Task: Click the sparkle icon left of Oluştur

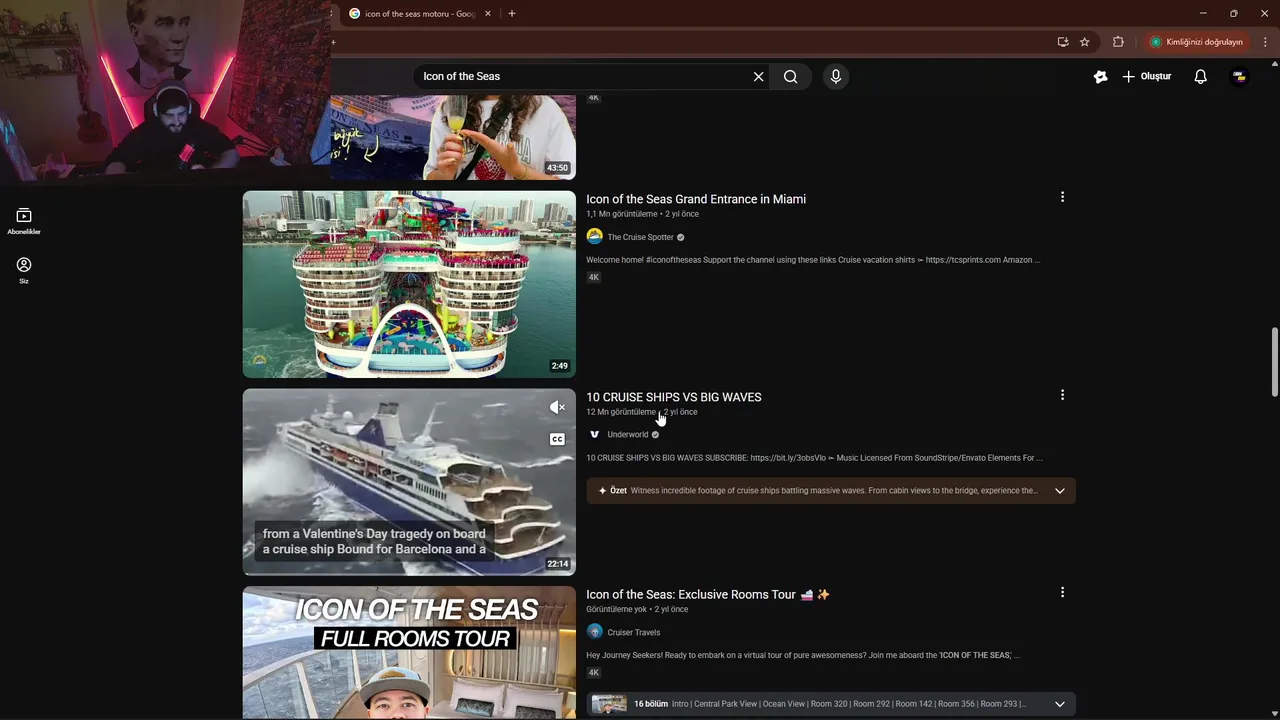Action: (1100, 76)
